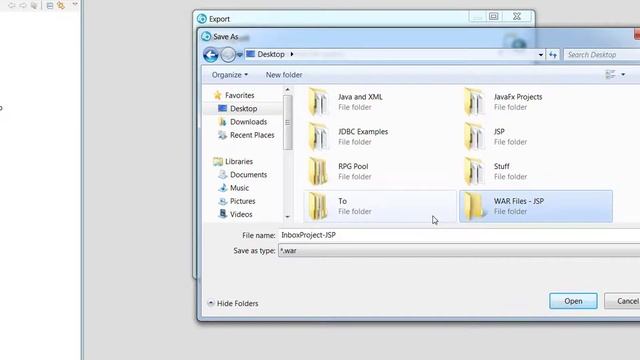Open the Documents library
Screen dimensions: 640x360
[x=242, y=175]
